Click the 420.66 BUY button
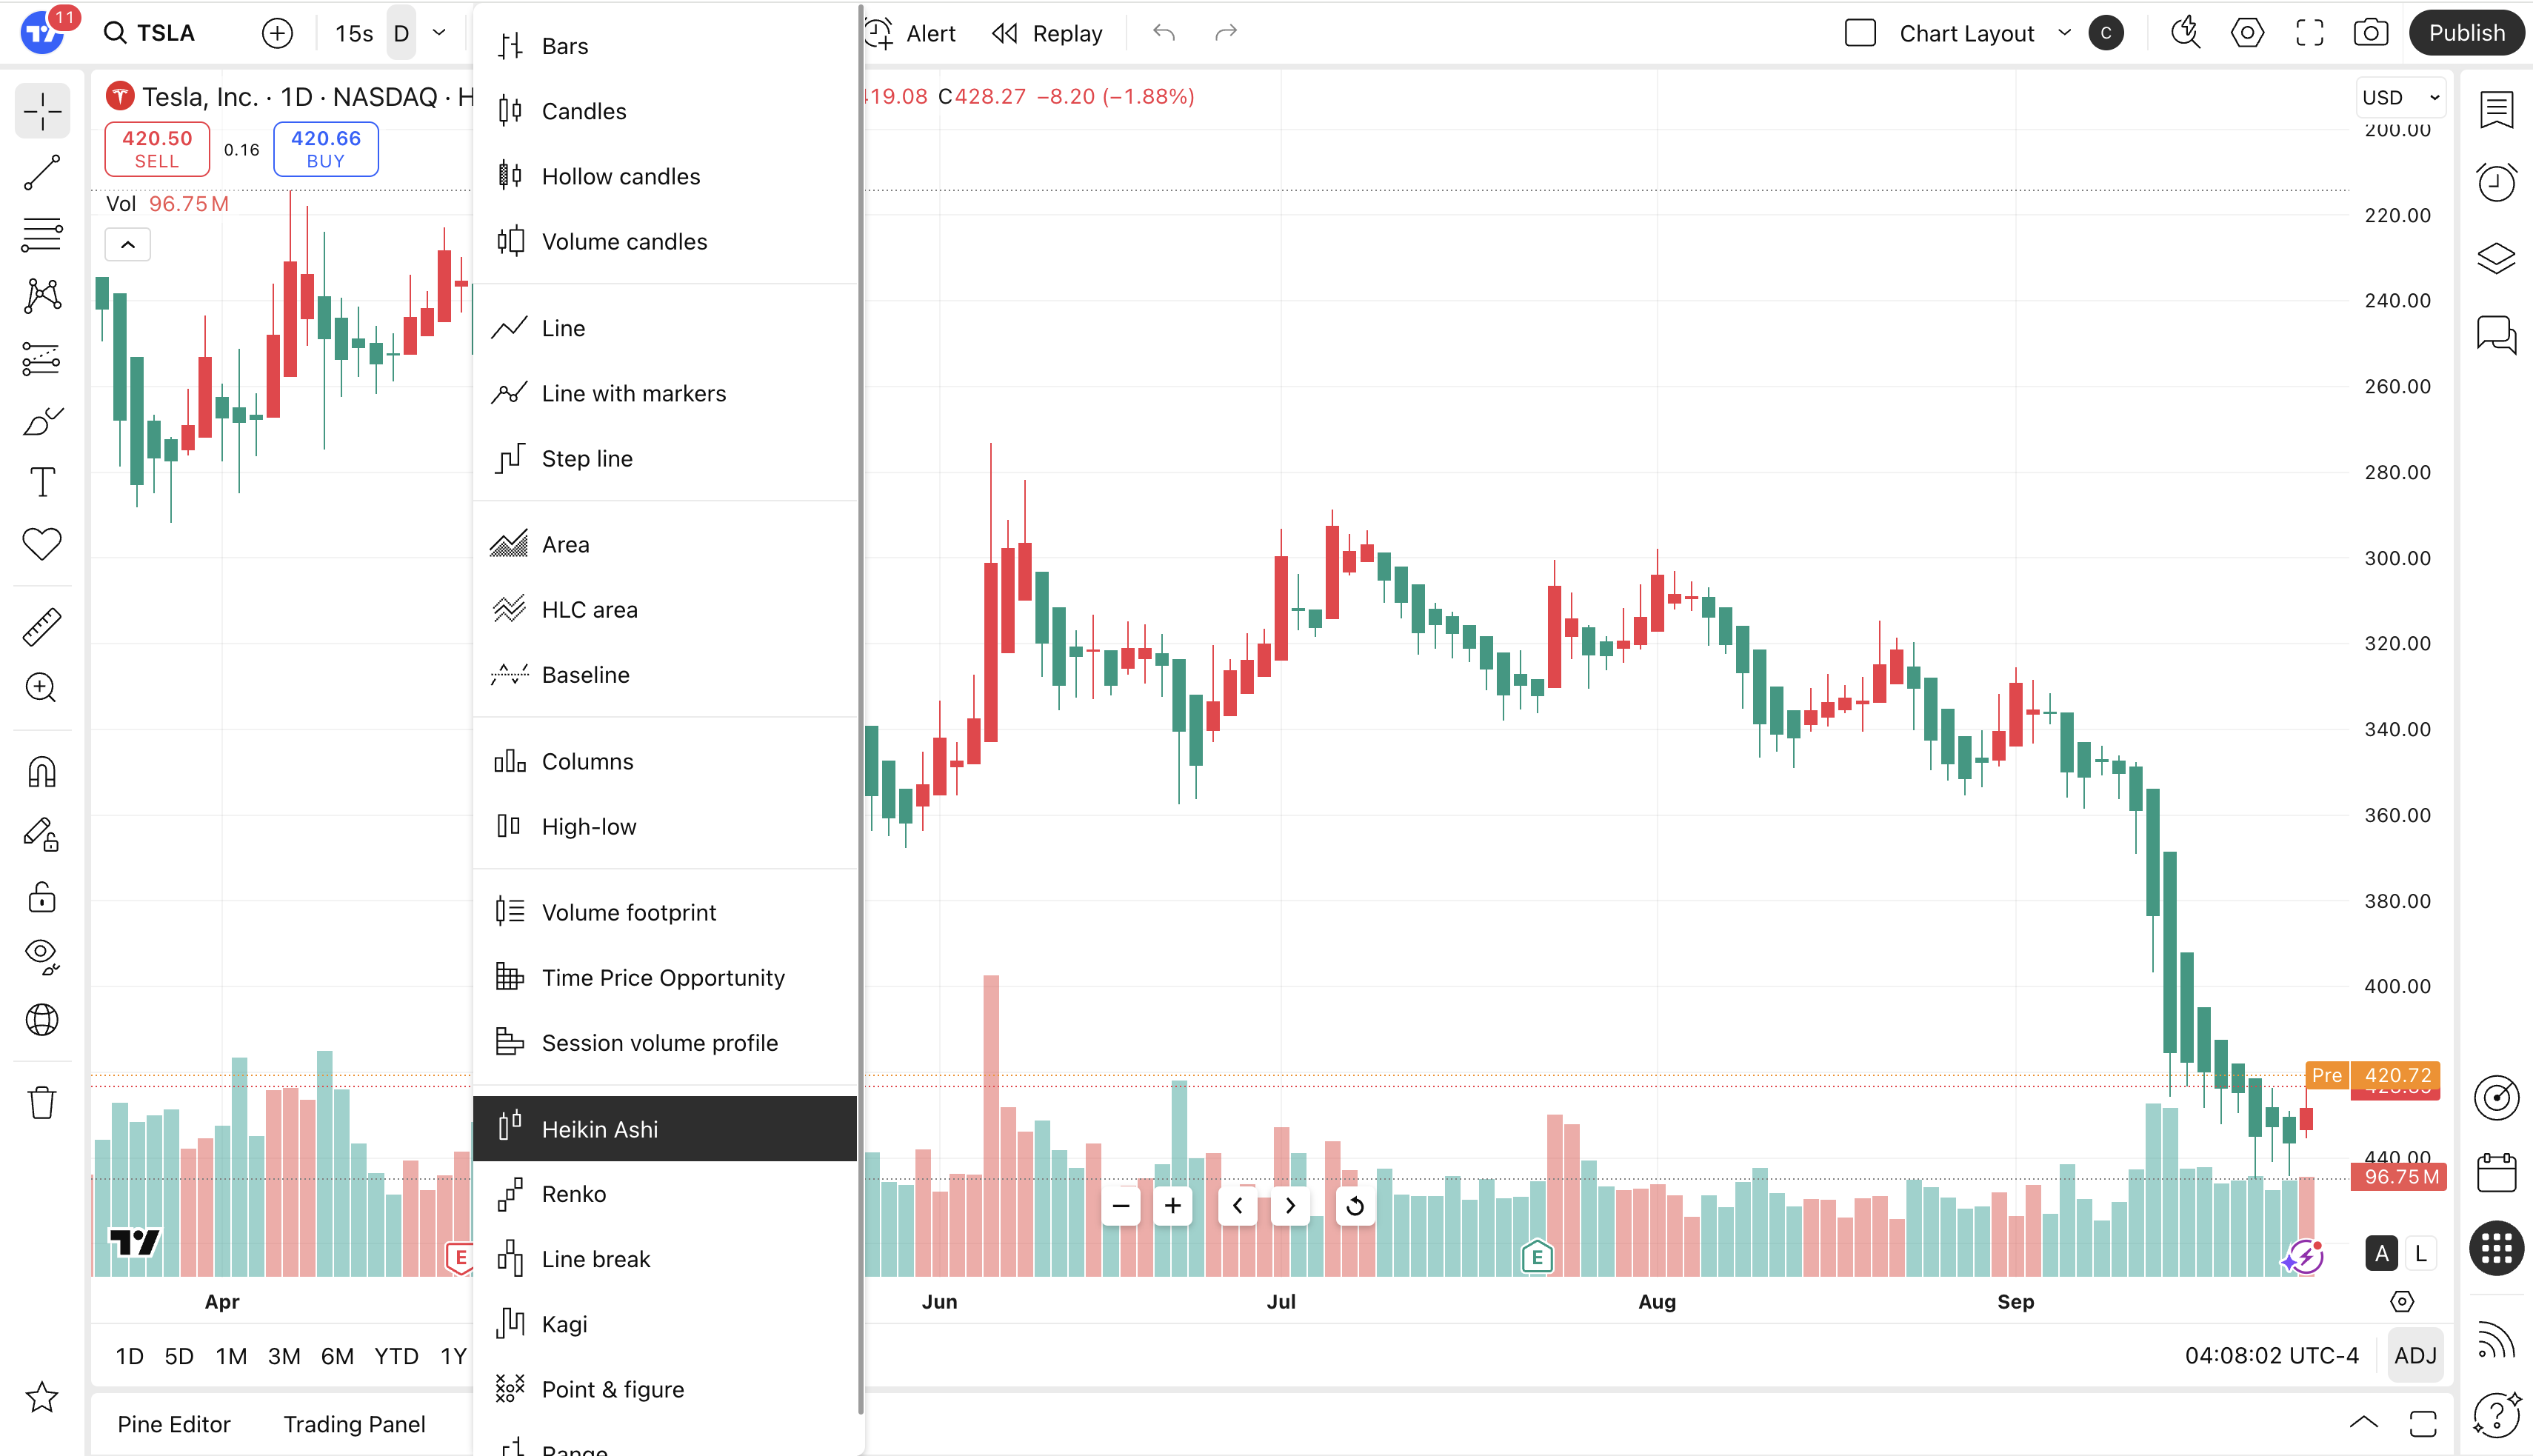Image resolution: width=2533 pixels, height=1456 pixels. (x=326, y=148)
